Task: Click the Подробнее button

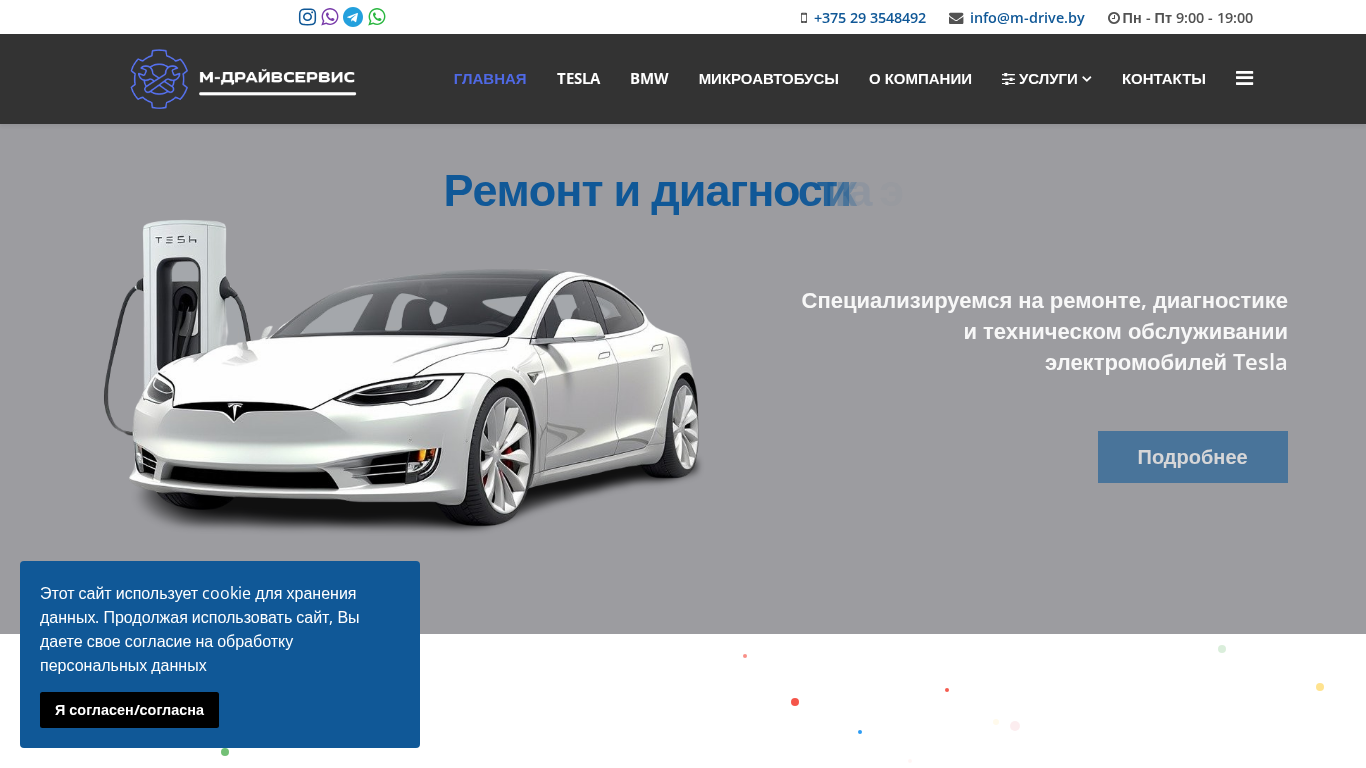Action: click(x=1192, y=457)
